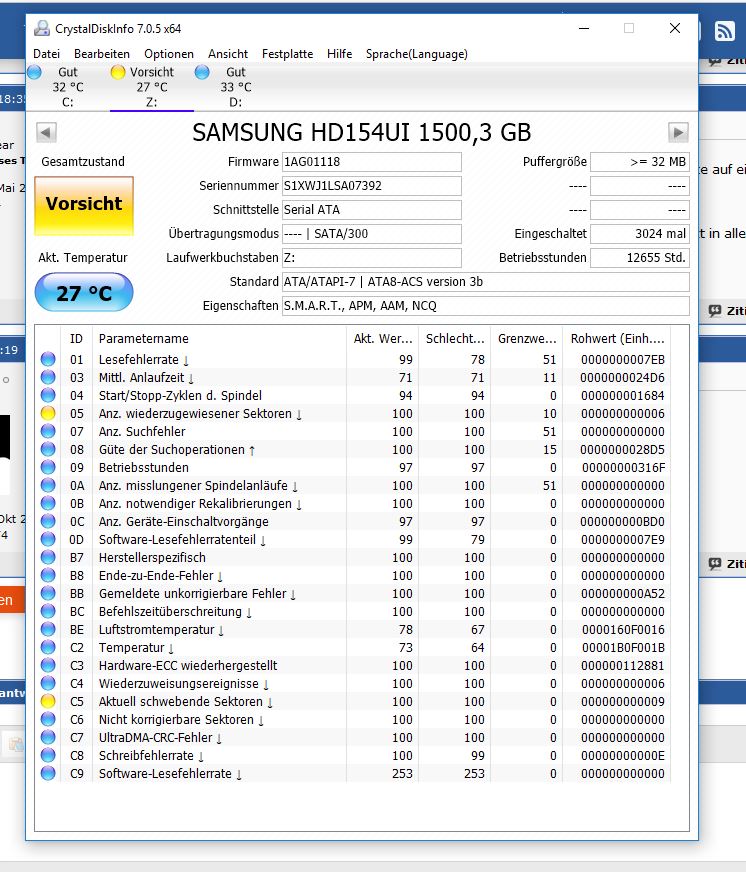
Task: Click status icon of Gemeldete unkorrigierbare Fehler row
Action: [48, 593]
